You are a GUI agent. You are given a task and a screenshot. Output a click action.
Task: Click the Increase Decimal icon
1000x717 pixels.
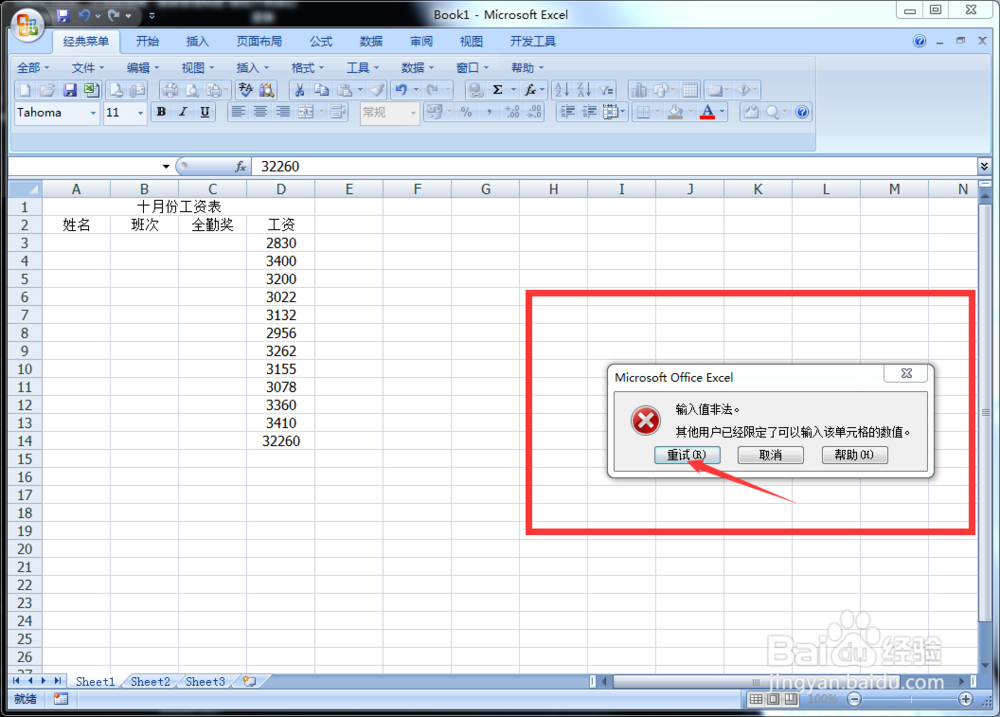[512, 112]
